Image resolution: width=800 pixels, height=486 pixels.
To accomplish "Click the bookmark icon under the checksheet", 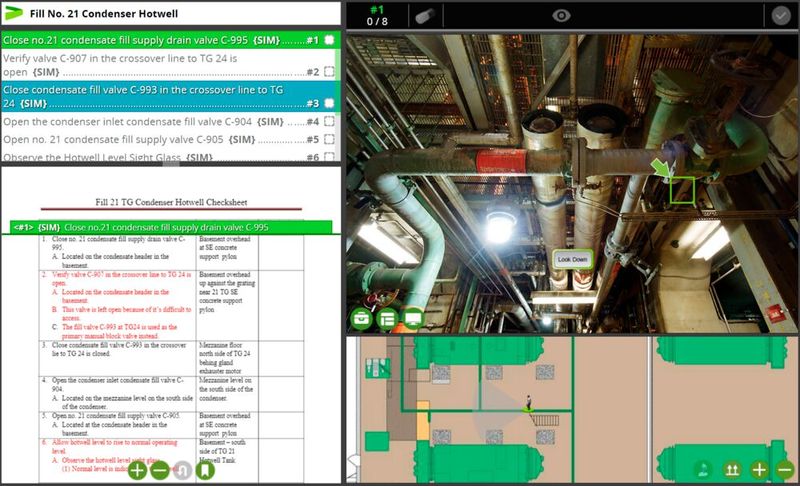I will [207, 469].
